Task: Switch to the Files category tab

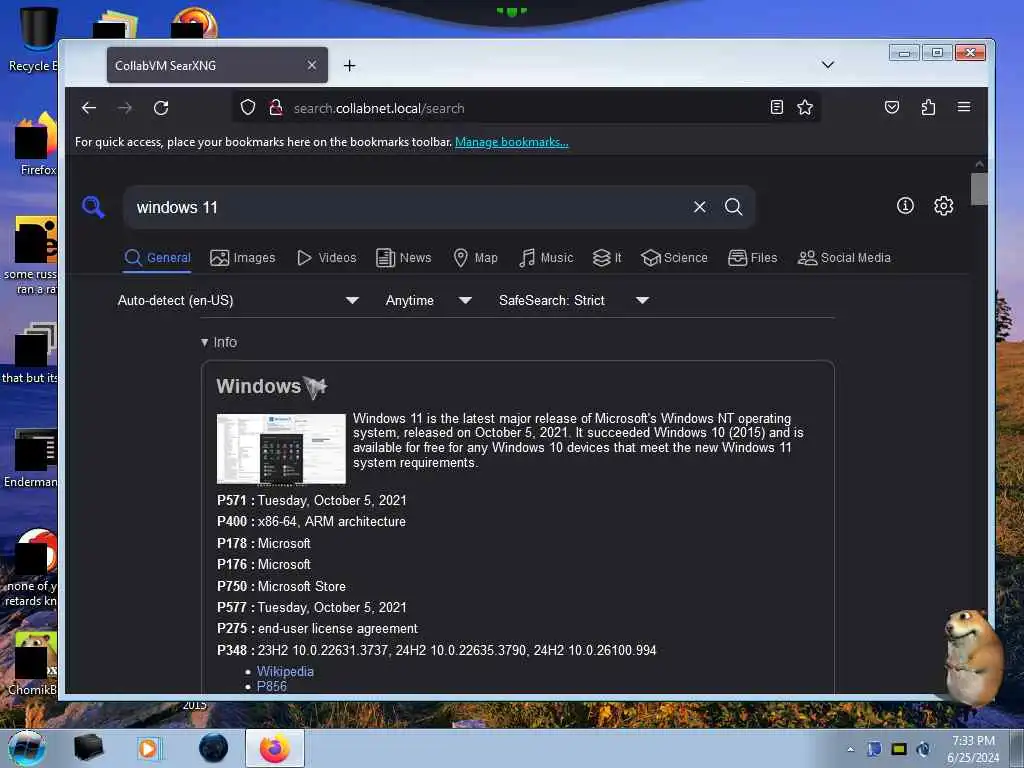Action: tap(752, 258)
